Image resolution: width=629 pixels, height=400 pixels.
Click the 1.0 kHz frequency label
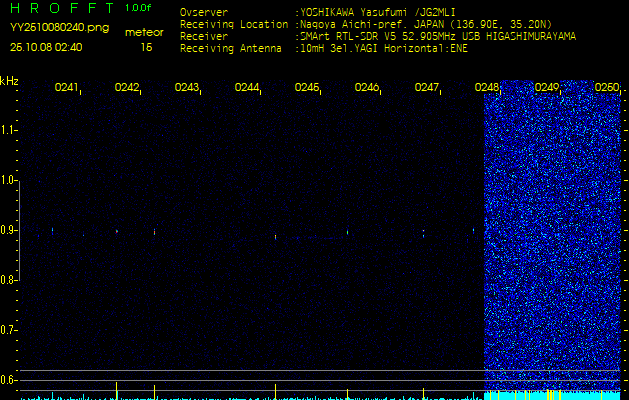(x=9, y=180)
